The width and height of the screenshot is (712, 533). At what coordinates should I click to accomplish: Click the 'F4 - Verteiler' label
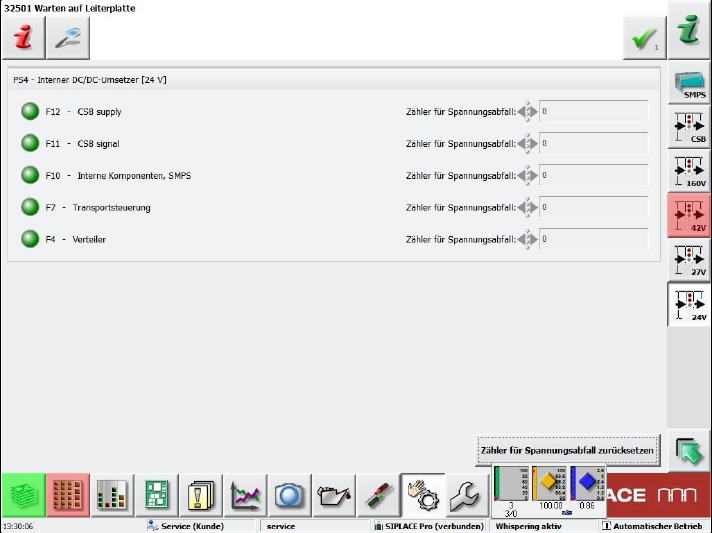click(x=75, y=239)
